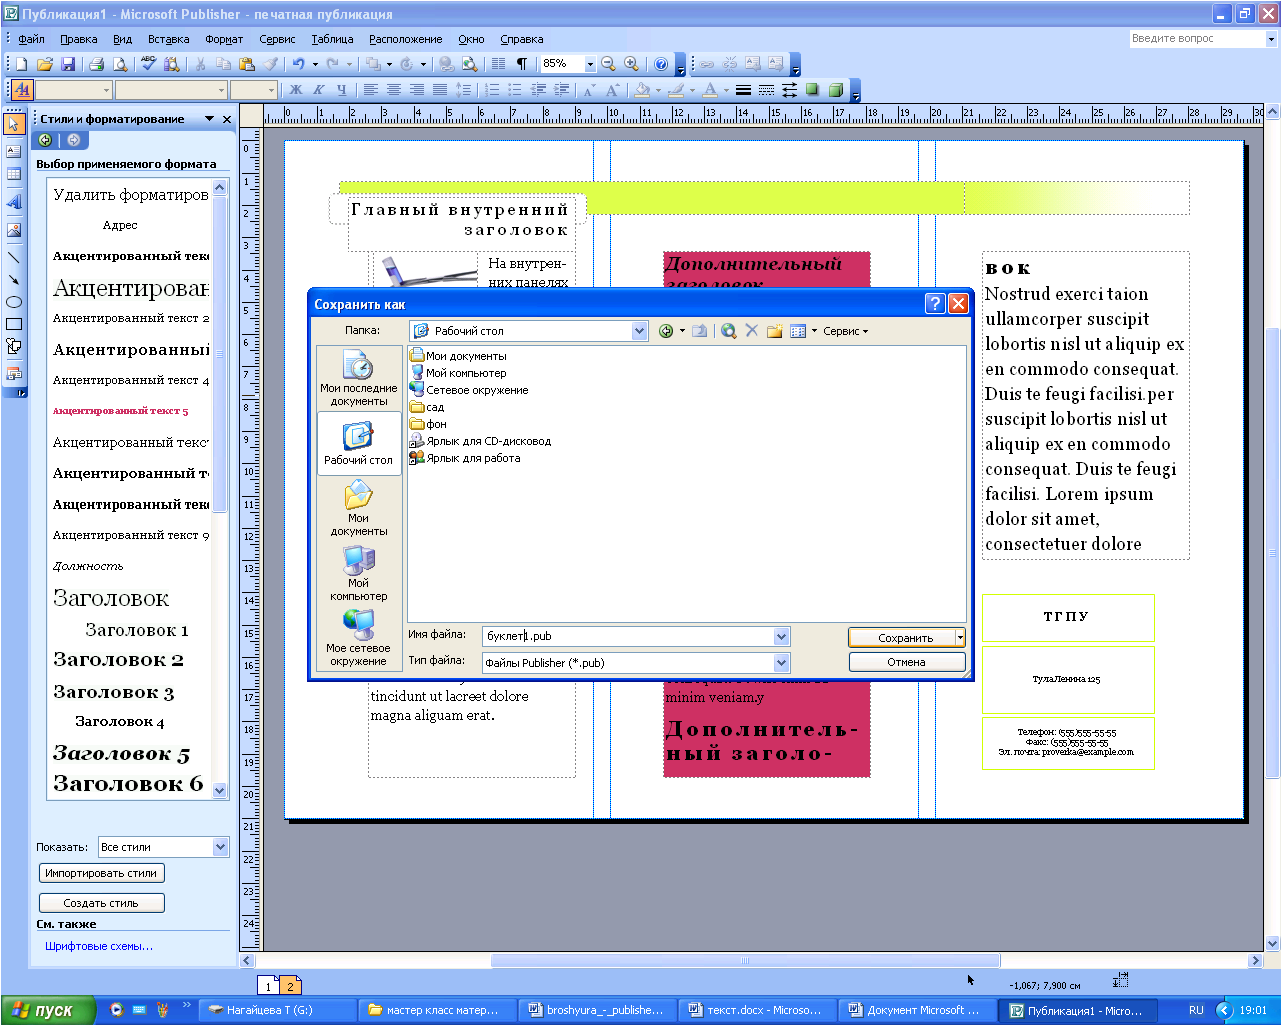Open the Сервис dropdown in dialog

click(x=846, y=331)
